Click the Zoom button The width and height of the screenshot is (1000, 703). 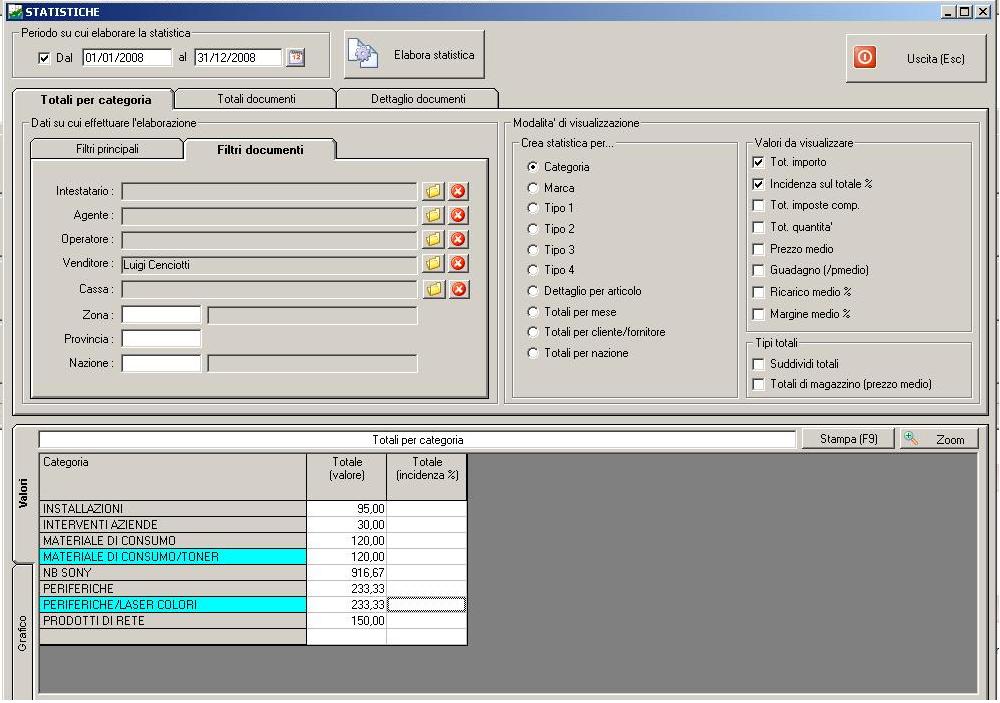click(938, 439)
